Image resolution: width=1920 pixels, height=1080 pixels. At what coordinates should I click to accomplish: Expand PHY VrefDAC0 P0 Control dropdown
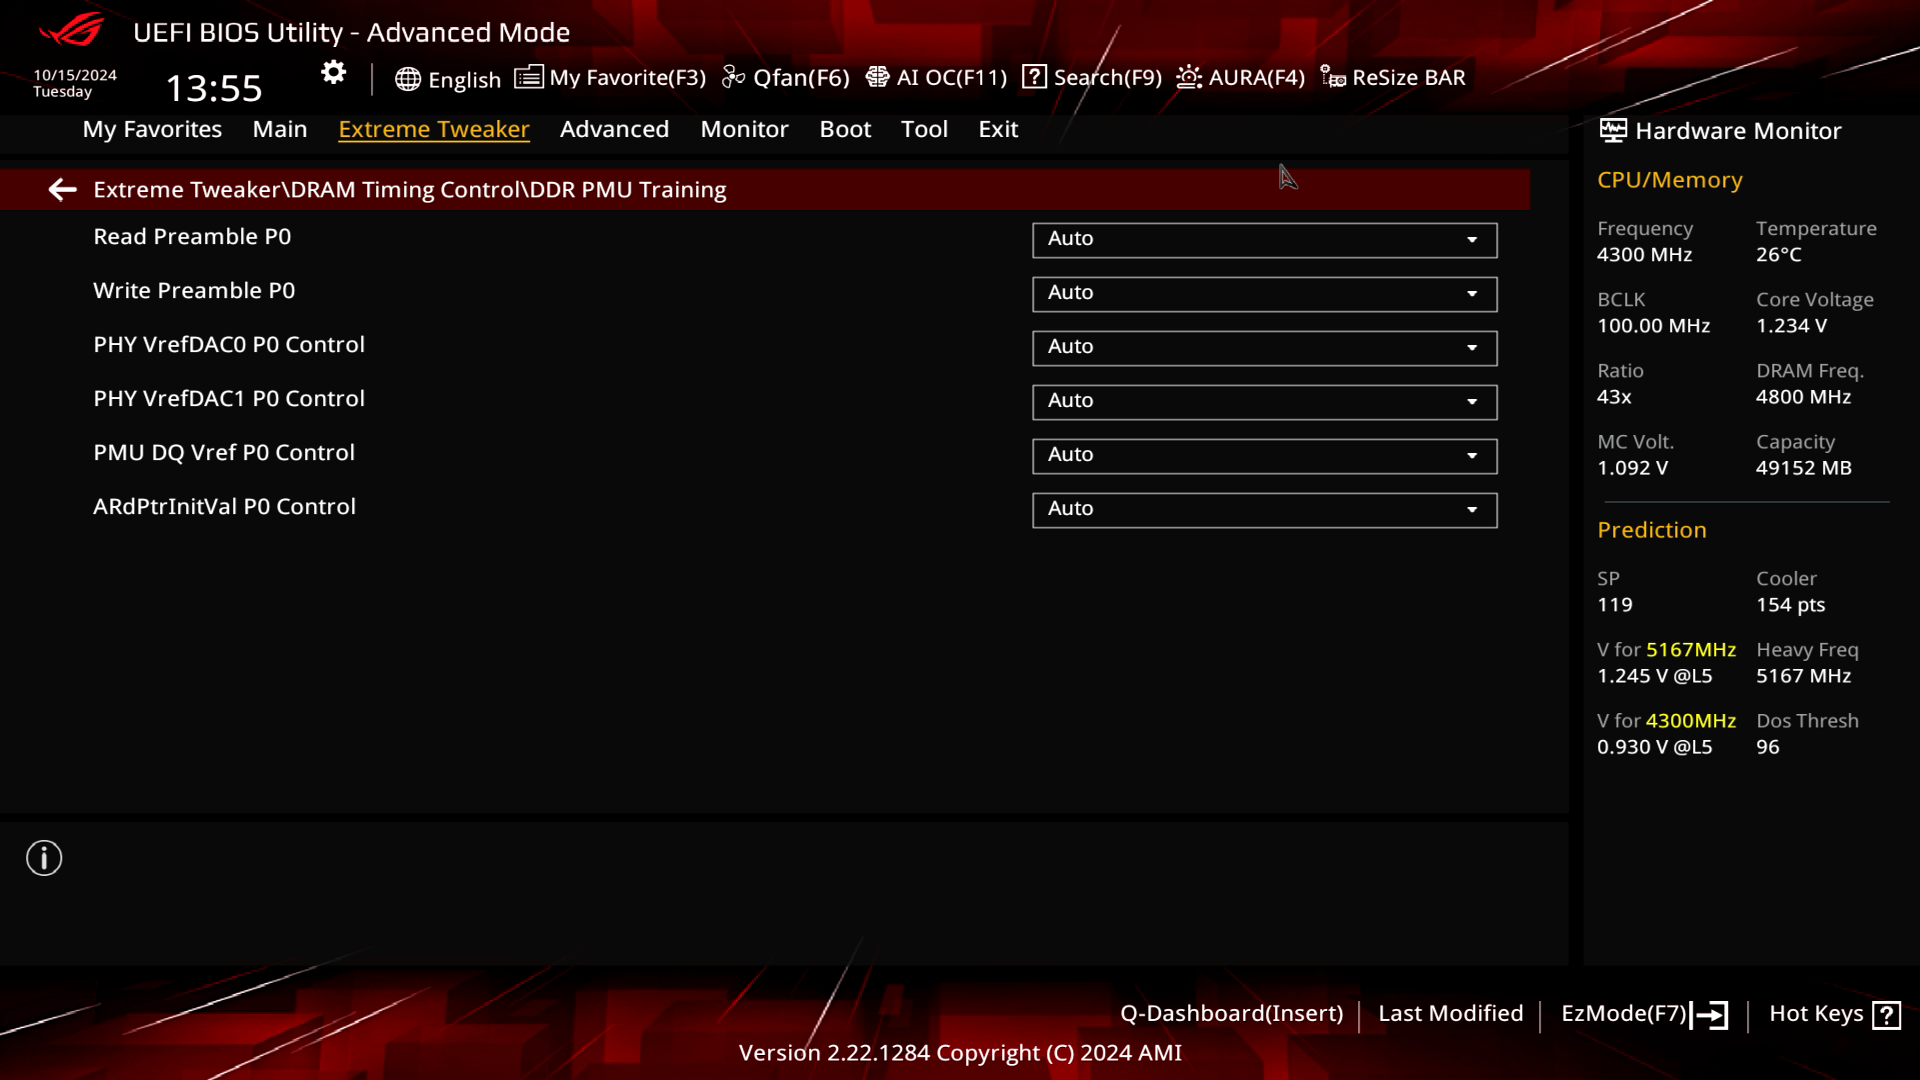pyautogui.click(x=1473, y=347)
